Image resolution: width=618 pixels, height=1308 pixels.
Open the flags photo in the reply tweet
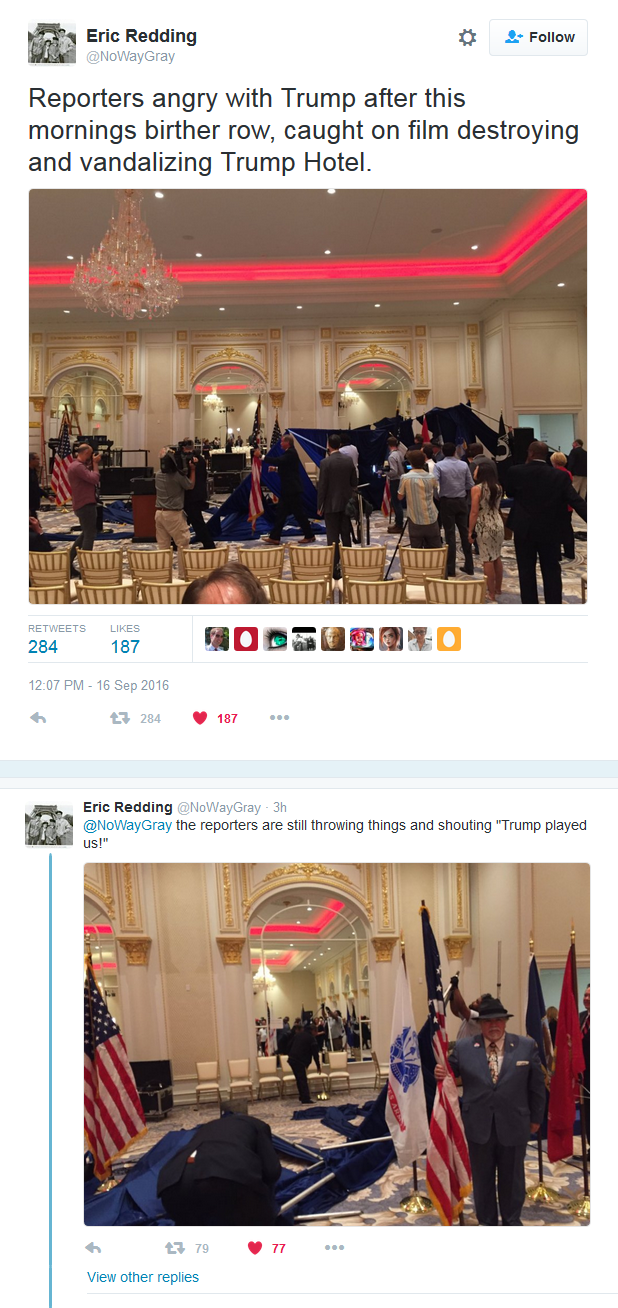coord(337,1044)
